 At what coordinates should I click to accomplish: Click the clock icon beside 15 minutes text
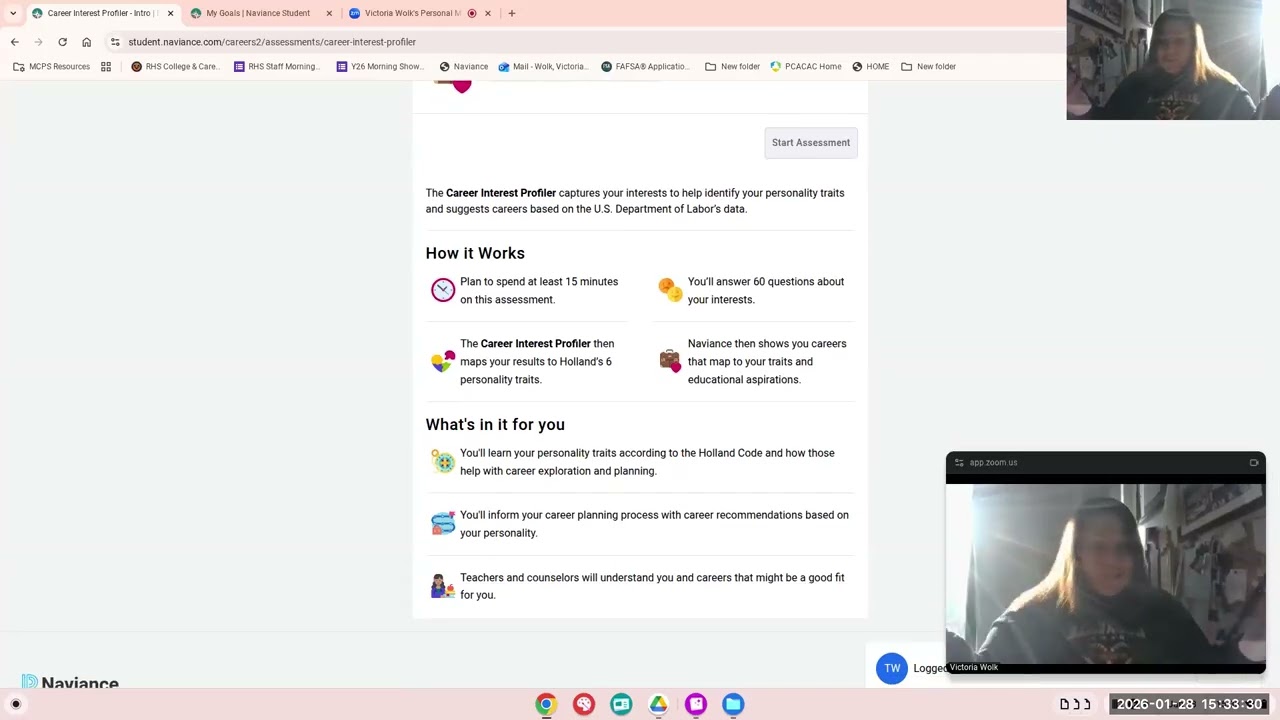443,290
